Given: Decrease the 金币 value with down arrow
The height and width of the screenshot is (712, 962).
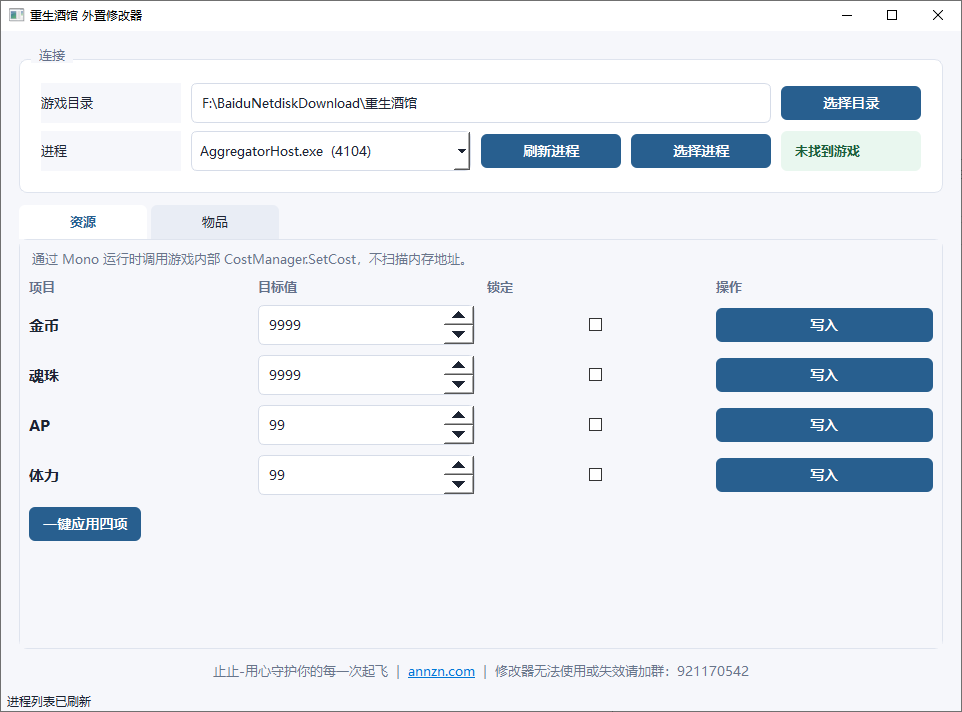Looking at the screenshot, I should [458, 334].
